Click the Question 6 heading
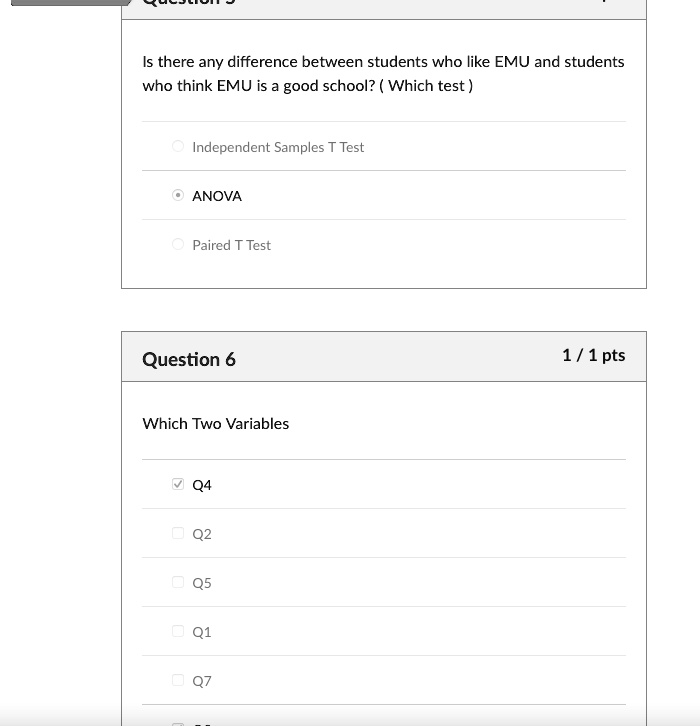700x726 pixels. [x=189, y=359]
